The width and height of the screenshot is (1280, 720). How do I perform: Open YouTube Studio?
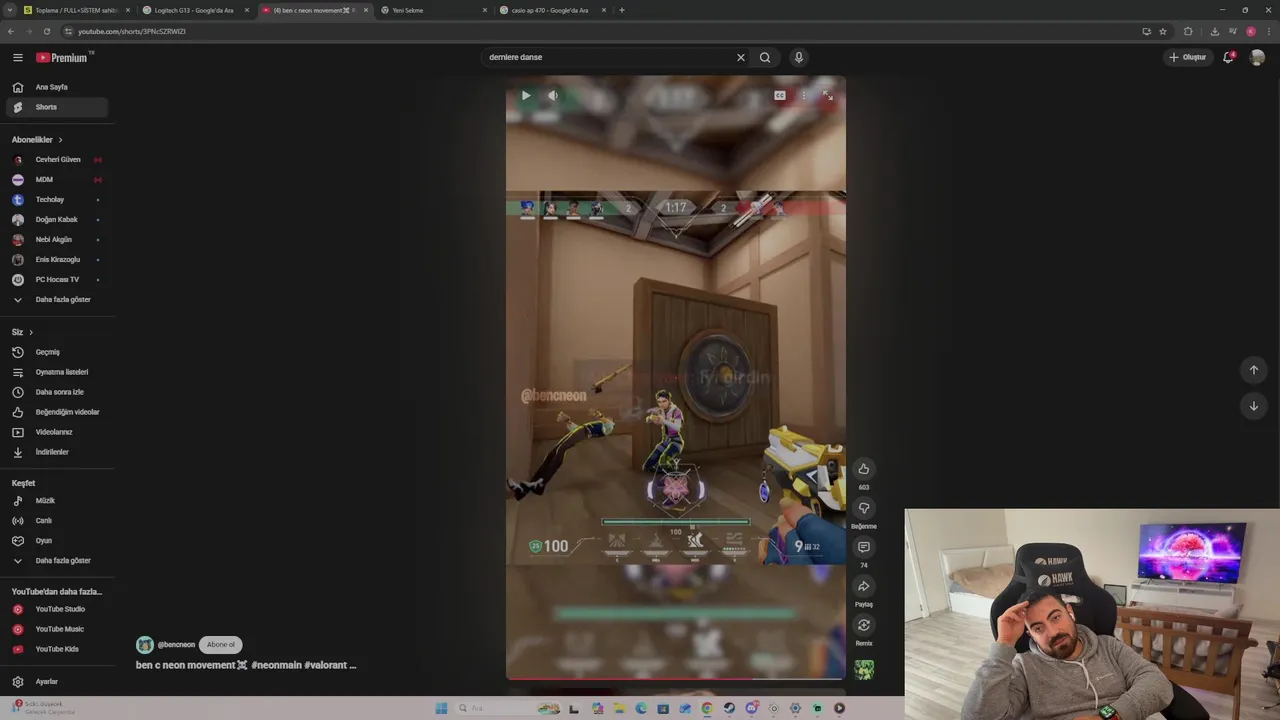58,609
